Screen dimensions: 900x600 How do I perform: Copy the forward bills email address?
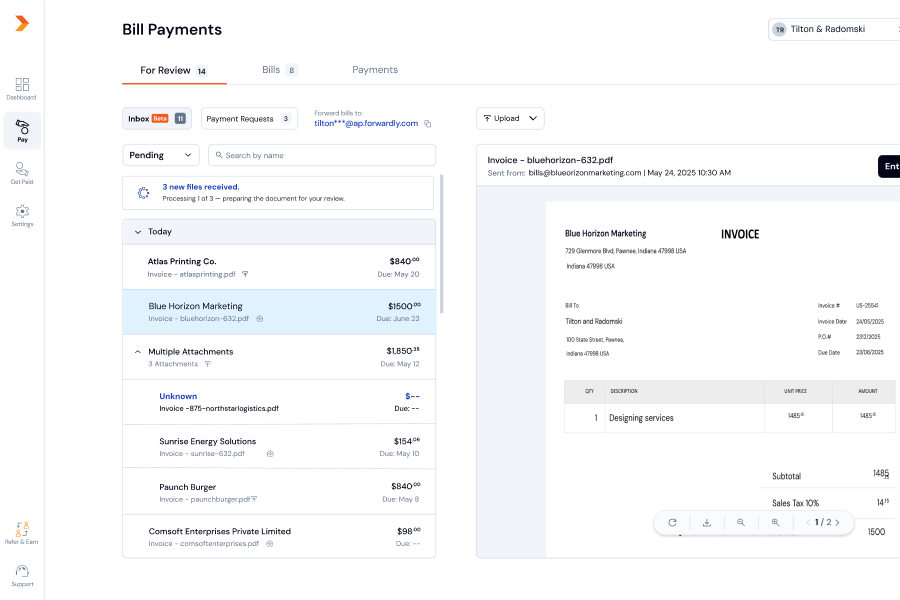(427, 124)
